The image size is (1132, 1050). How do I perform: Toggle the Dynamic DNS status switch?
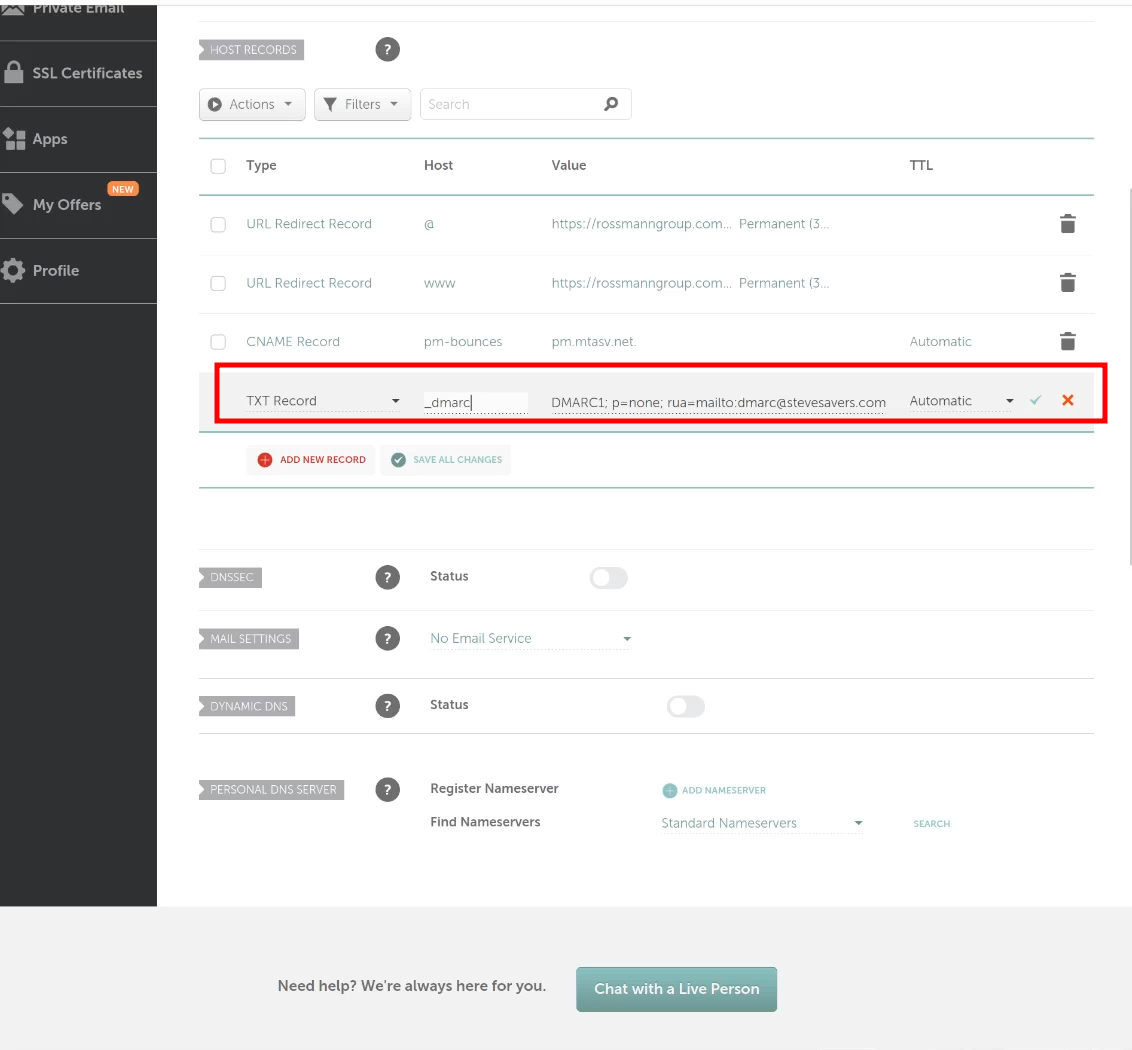click(685, 706)
